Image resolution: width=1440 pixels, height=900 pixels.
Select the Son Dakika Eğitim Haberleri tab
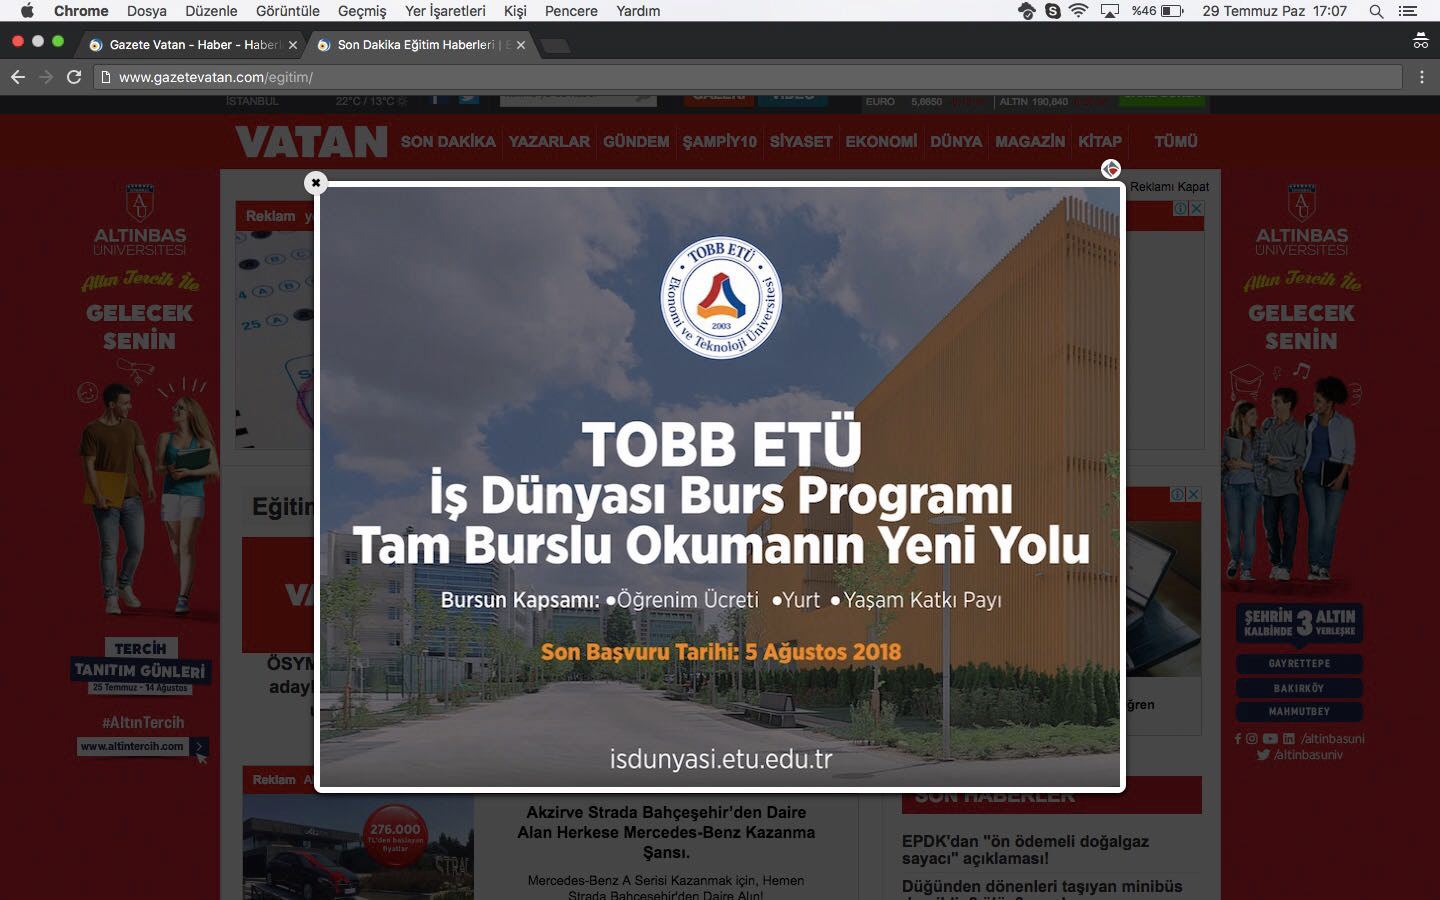(420, 45)
